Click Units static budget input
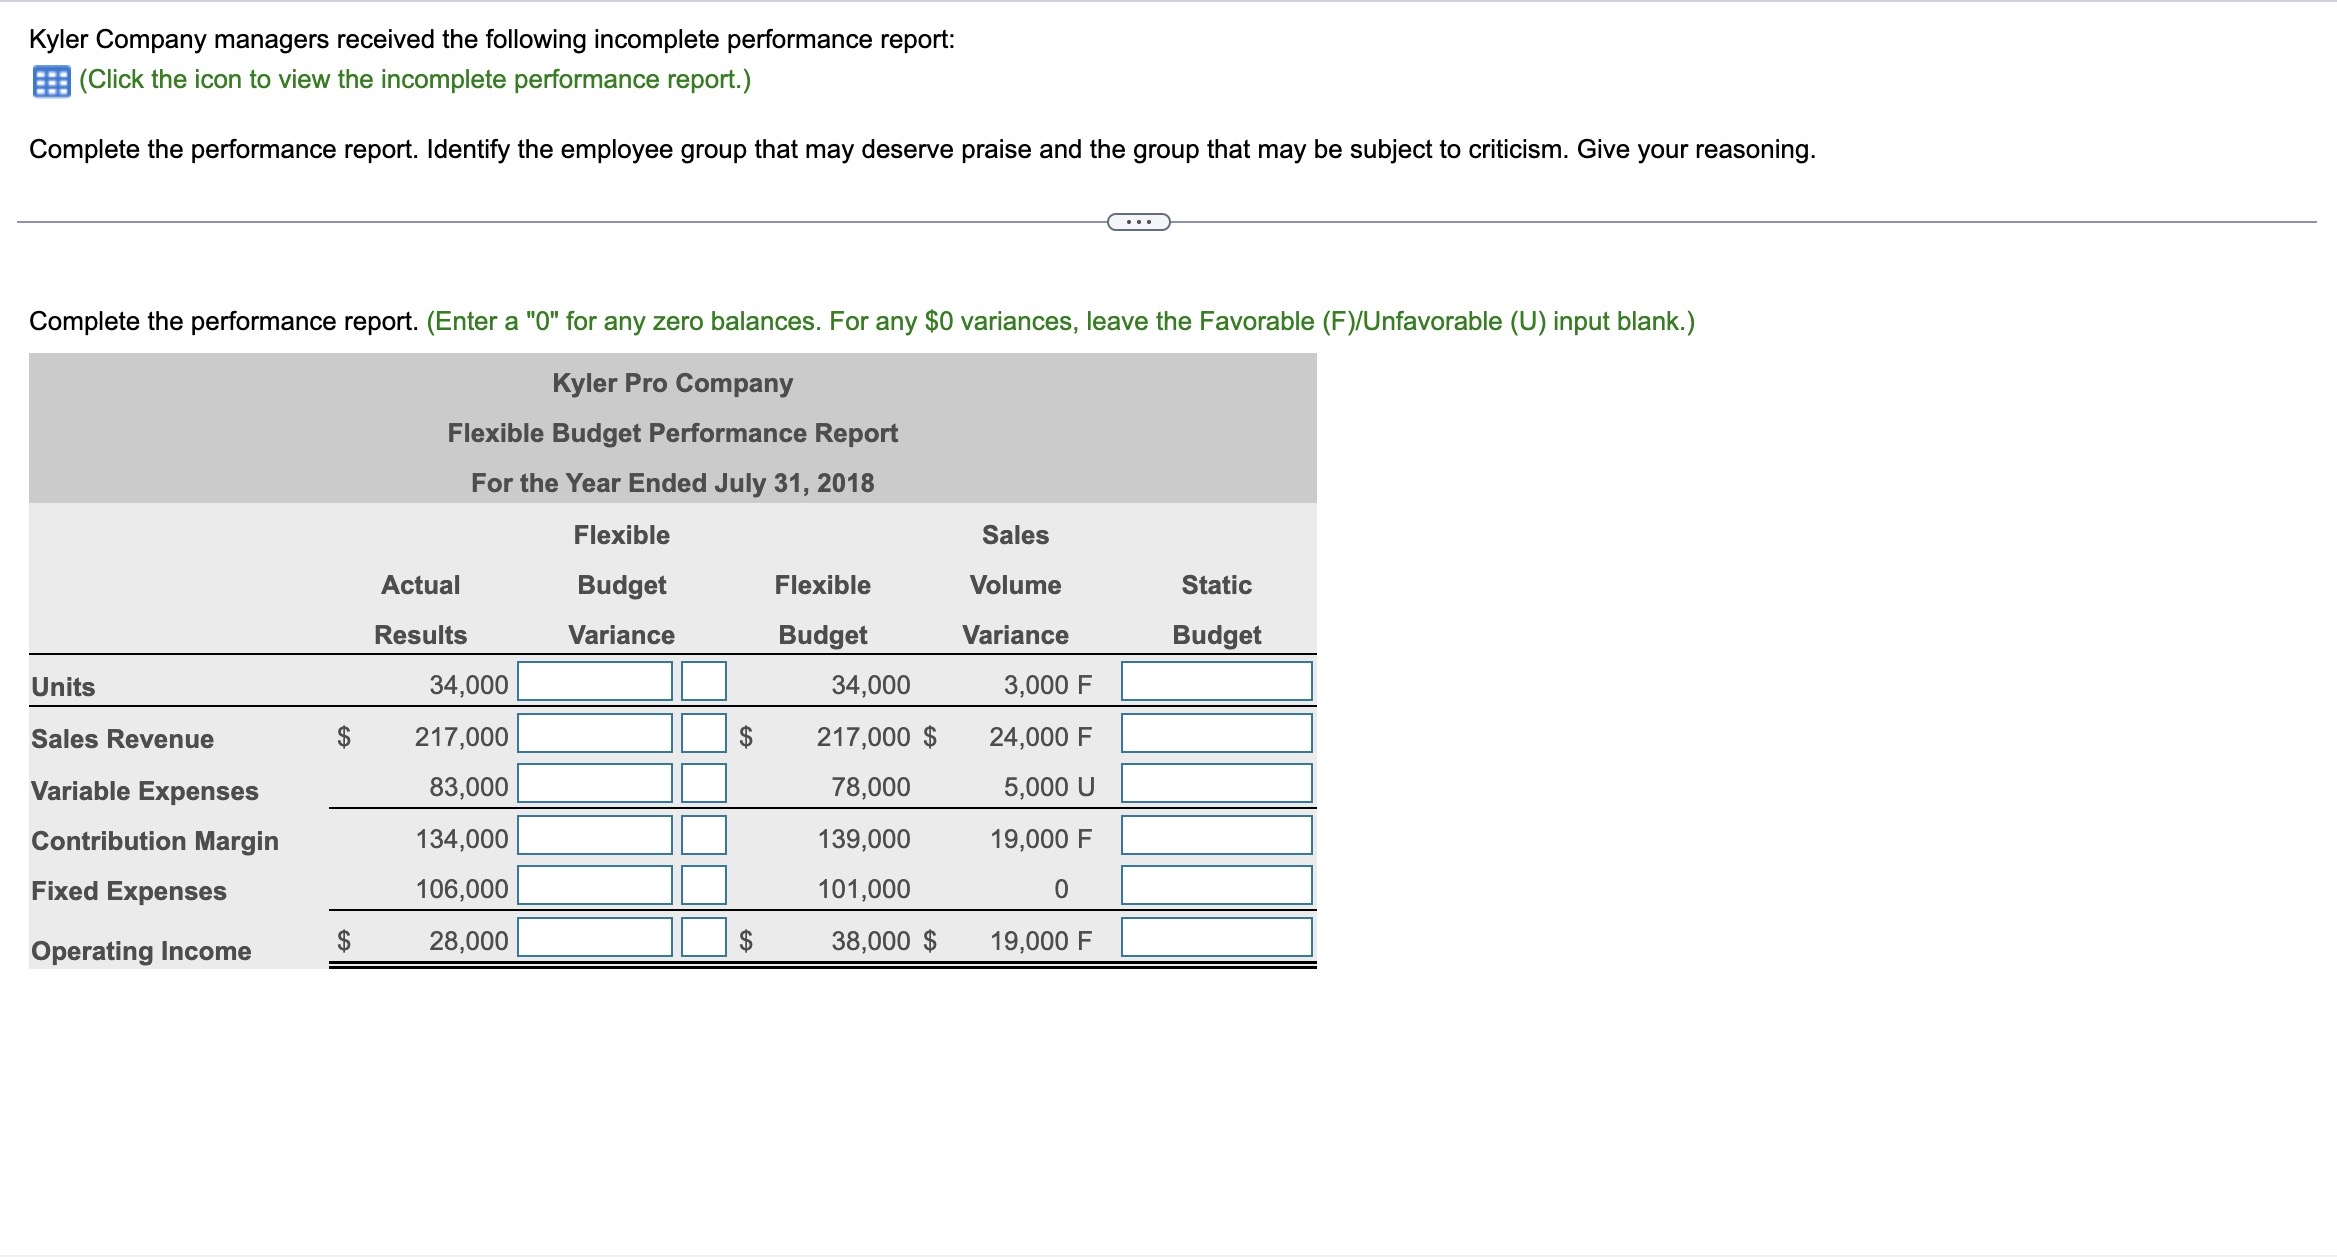The width and height of the screenshot is (2337, 1257). pos(1217,682)
